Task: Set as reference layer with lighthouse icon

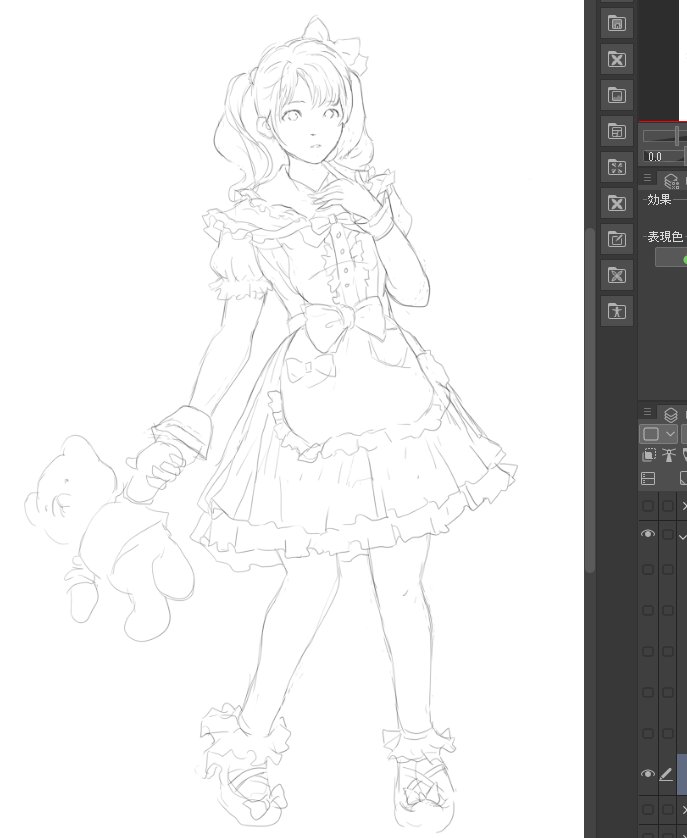Action: tap(668, 455)
